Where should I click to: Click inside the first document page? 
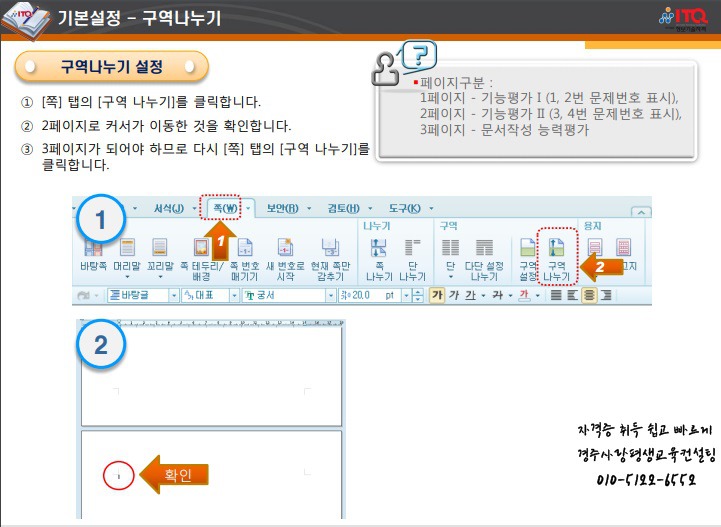[212, 376]
